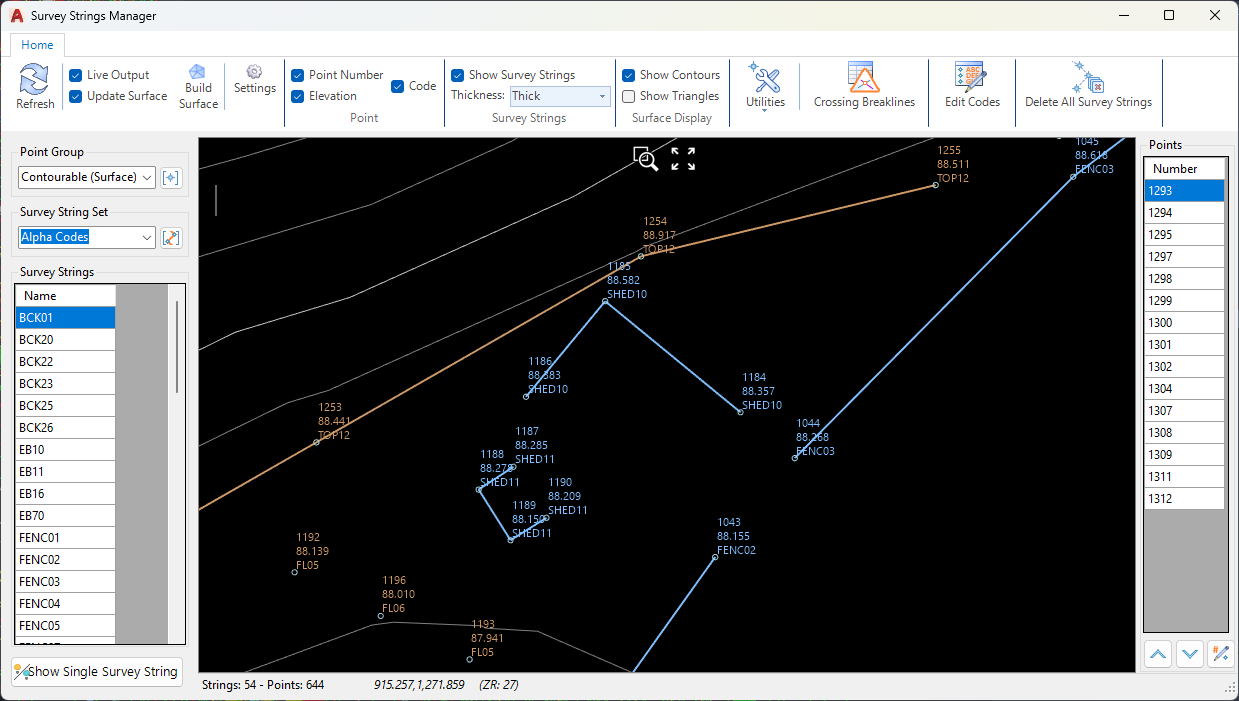Select survey string FENC03 in list
Viewport: 1239px width, 701px height.
pos(65,582)
